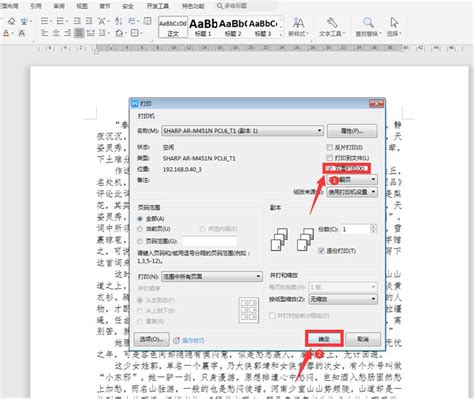
Task: Insert table using ribbon grid icon
Action: pos(147,21)
